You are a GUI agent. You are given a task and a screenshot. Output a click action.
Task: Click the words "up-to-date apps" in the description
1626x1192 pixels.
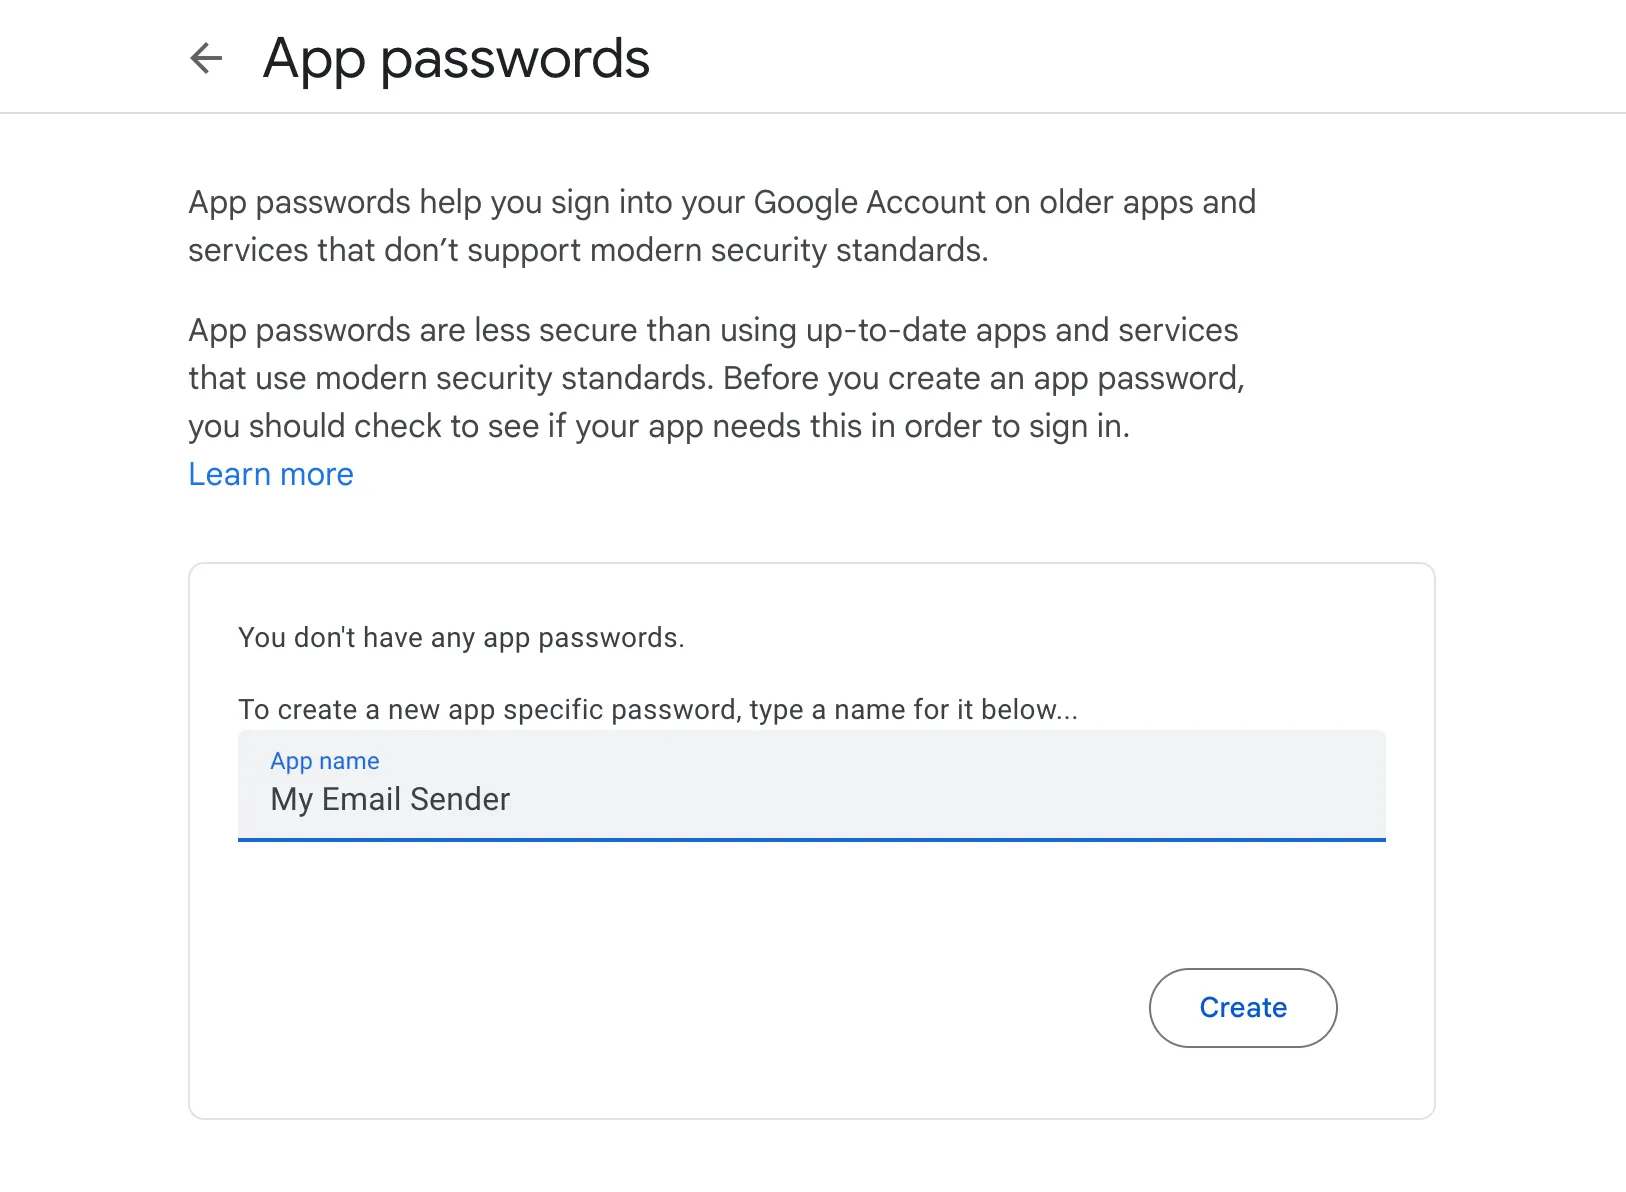click(926, 330)
